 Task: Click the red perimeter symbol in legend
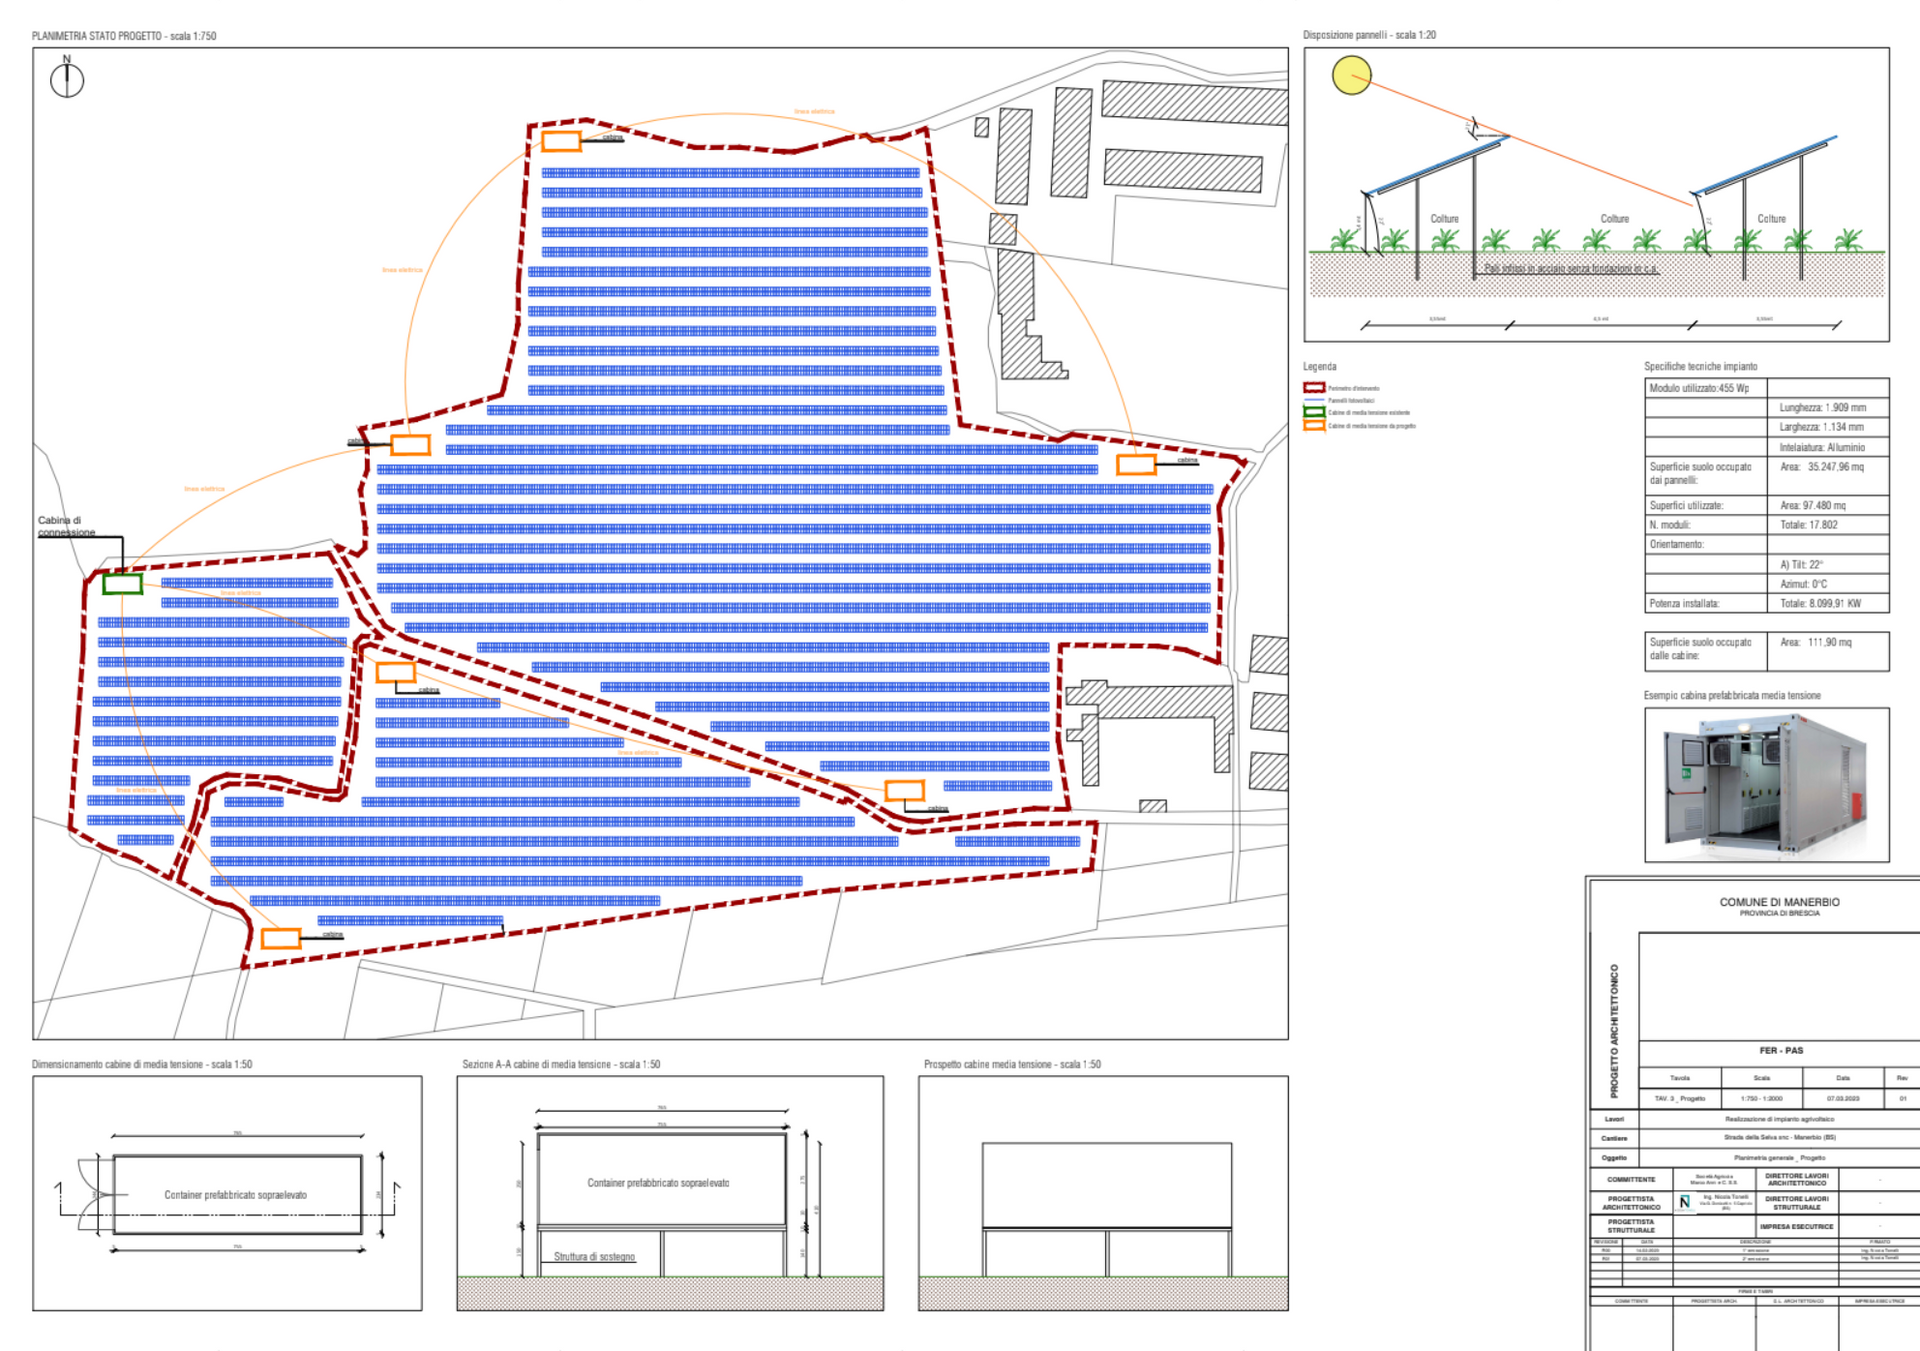[x=1314, y=388]
